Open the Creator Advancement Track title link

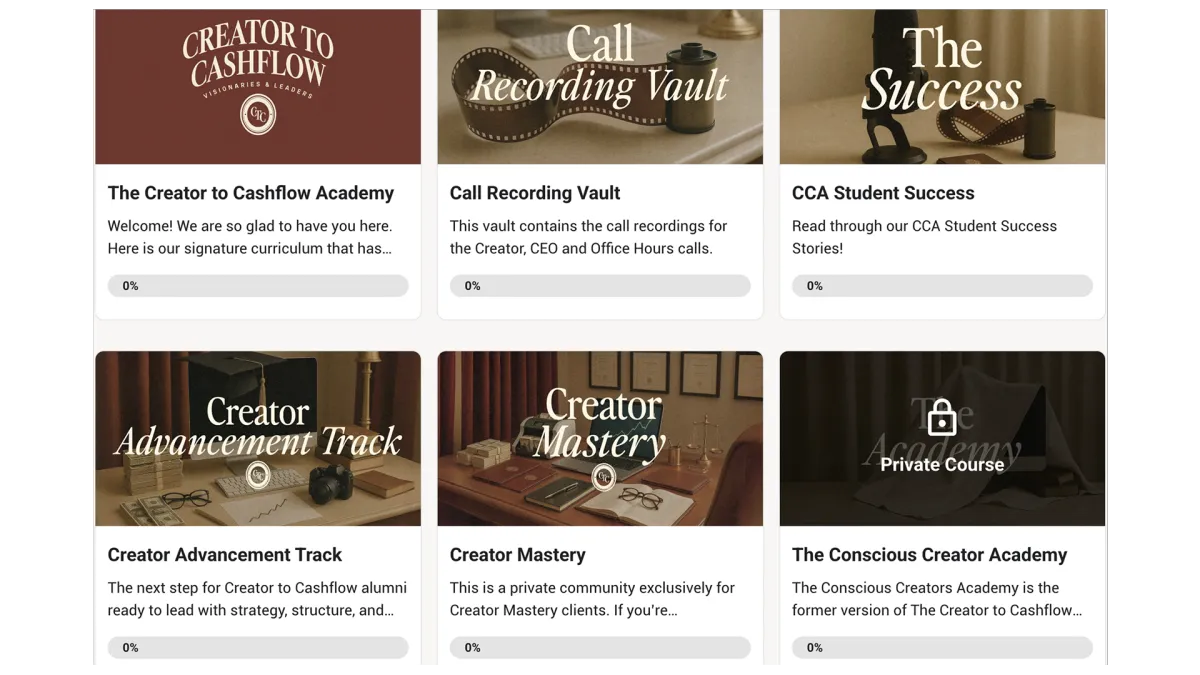click(225, 555)
